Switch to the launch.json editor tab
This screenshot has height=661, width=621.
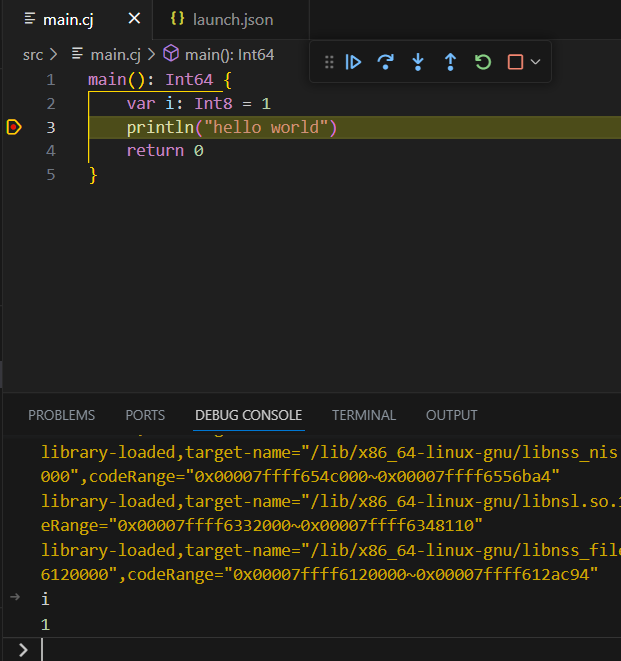(234, 19)
